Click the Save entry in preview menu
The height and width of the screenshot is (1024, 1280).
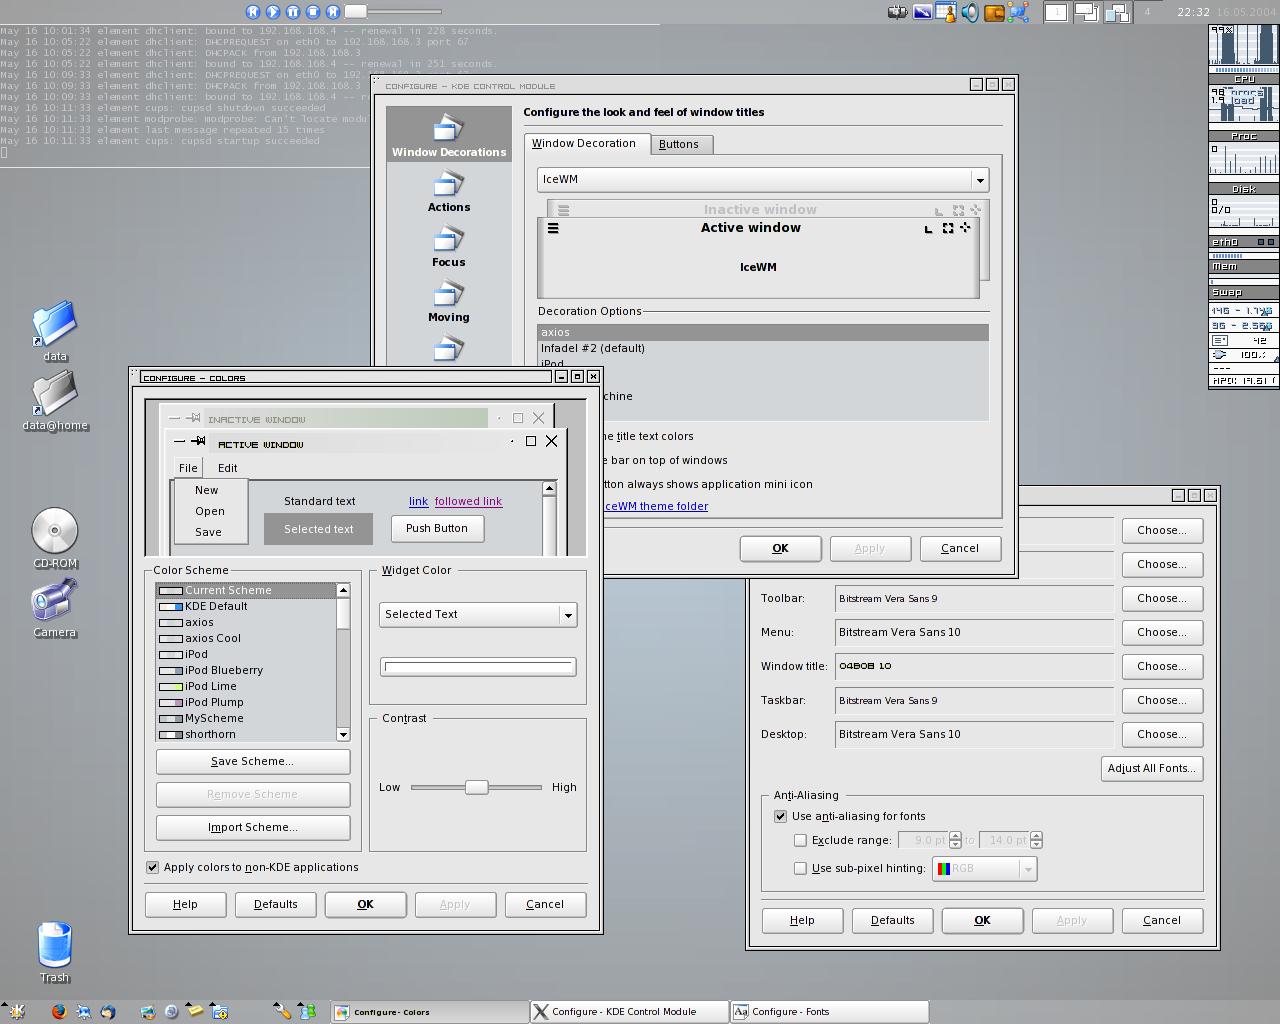[x=209, y=532]
